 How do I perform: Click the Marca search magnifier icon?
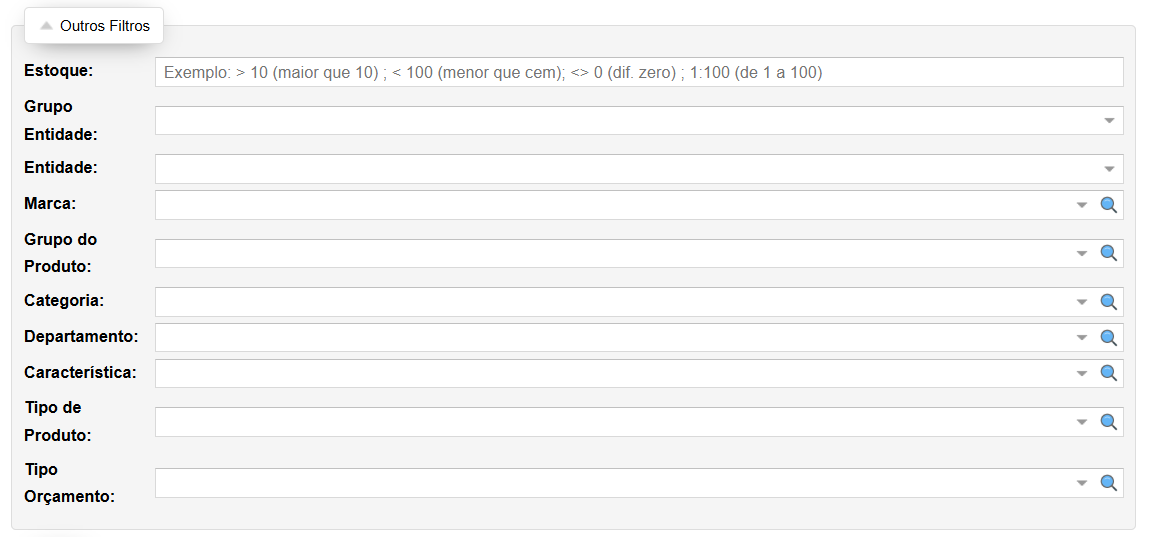1108,205
